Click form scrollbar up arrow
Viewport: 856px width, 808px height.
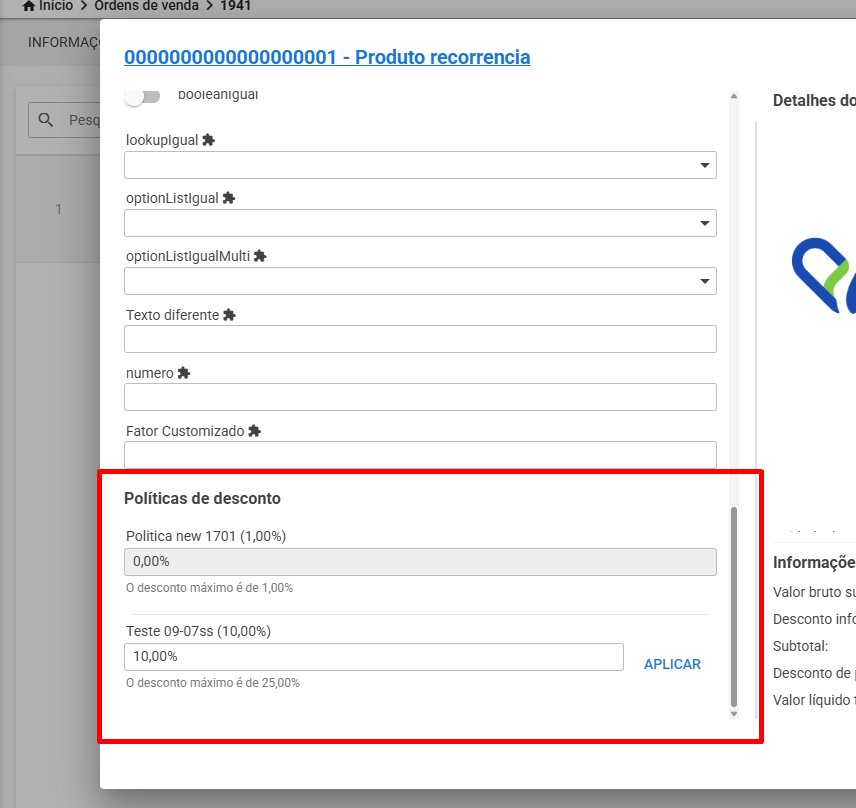click(x=734, y=97)
